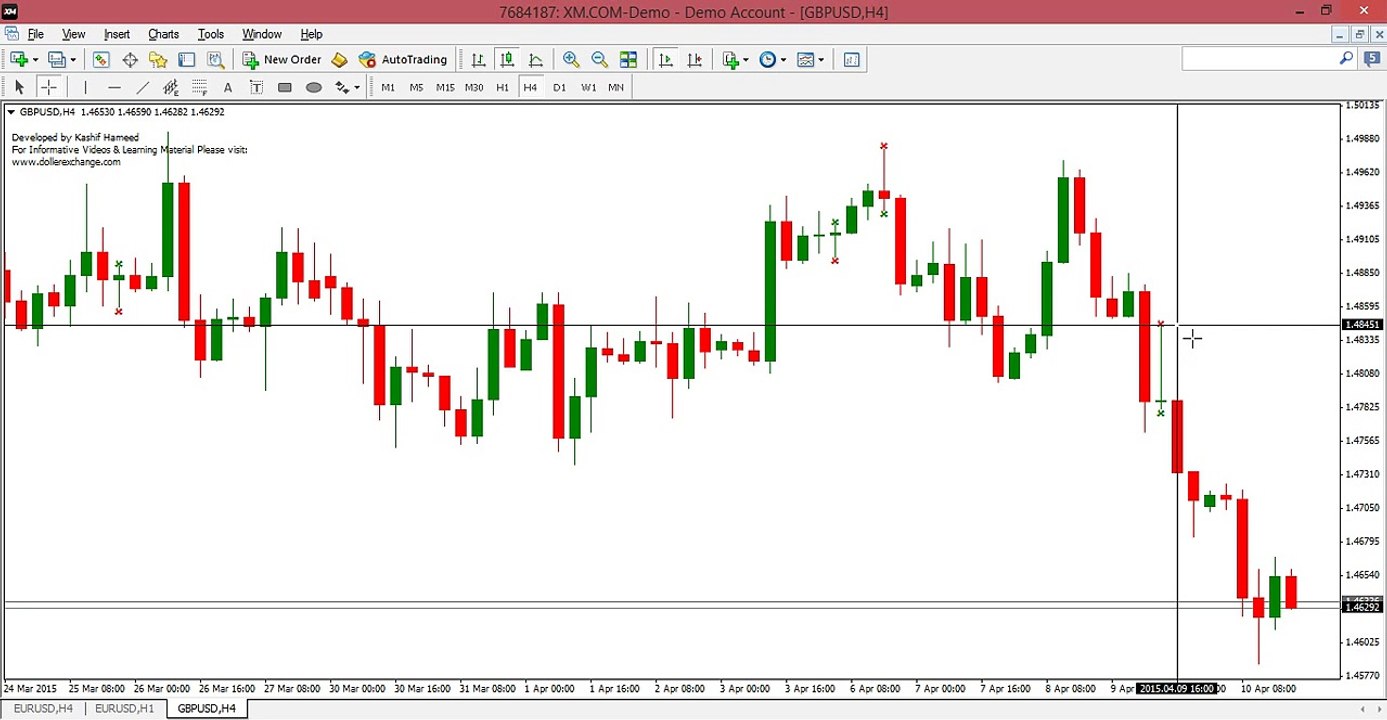Switch to the EURUSD,H1 chart tab
The height and width of the screenshot is (720, 1387).
[x=124, y=709]
